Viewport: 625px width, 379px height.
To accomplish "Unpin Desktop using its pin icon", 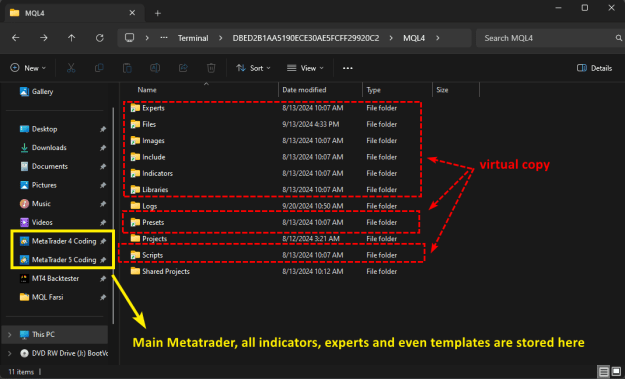I will [103, 129].
